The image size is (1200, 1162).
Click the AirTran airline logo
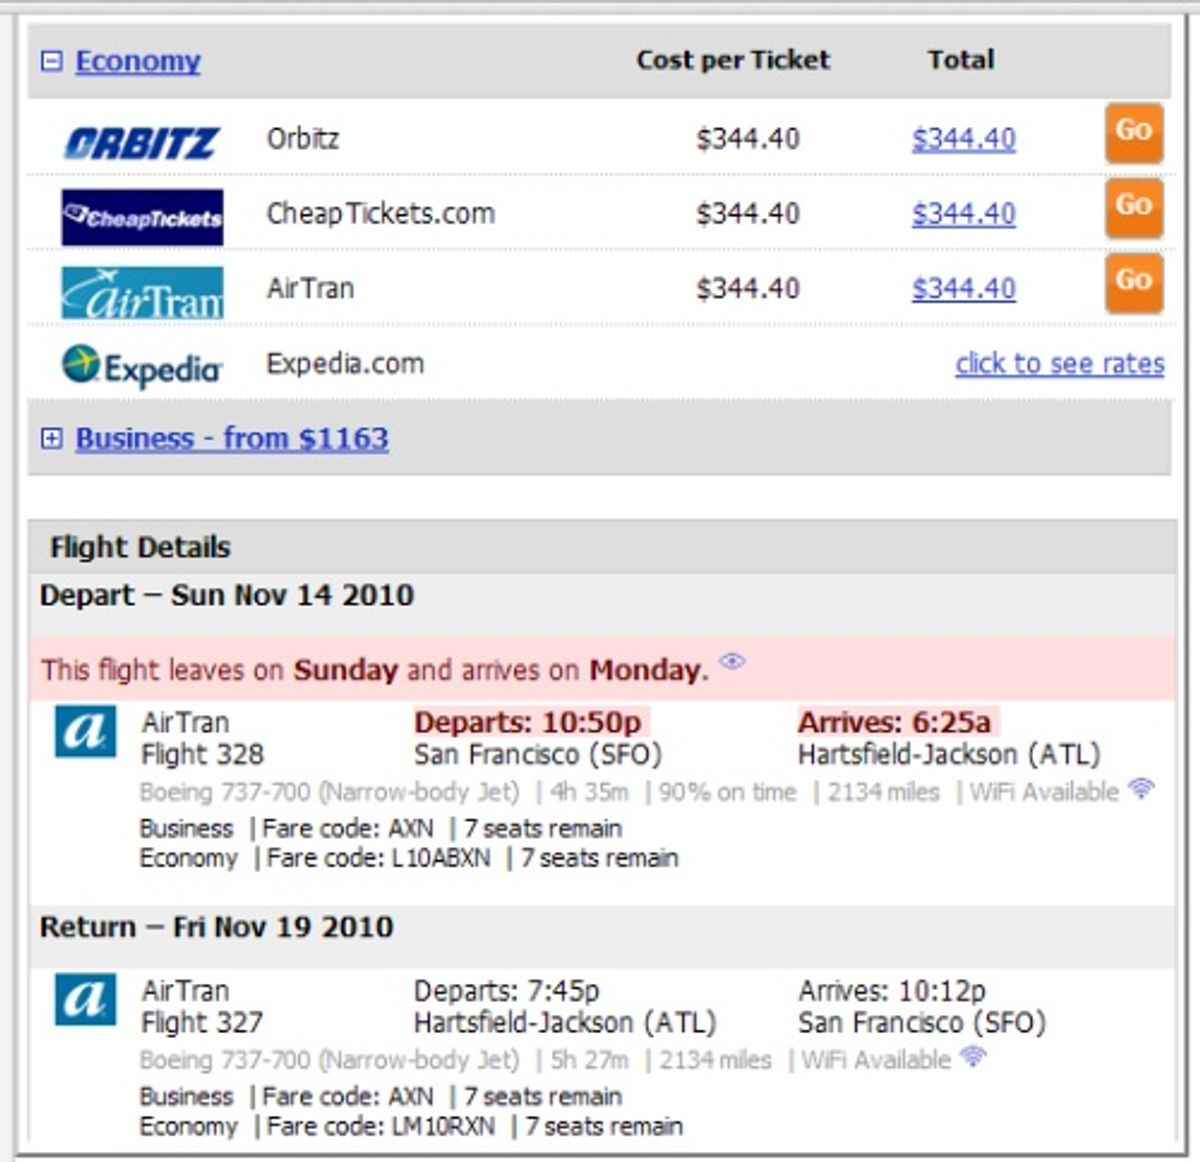[x=142, y=288]
